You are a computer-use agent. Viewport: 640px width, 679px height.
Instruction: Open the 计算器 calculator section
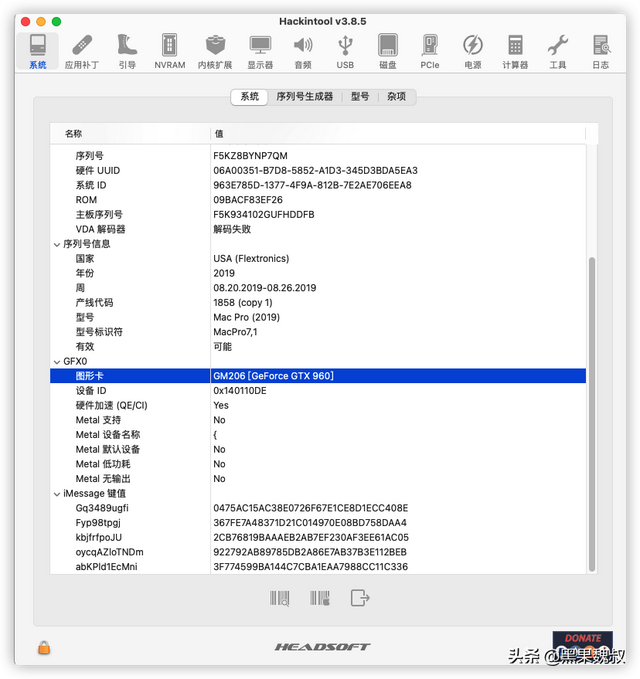pyautogui.click(x=515, y=51)
